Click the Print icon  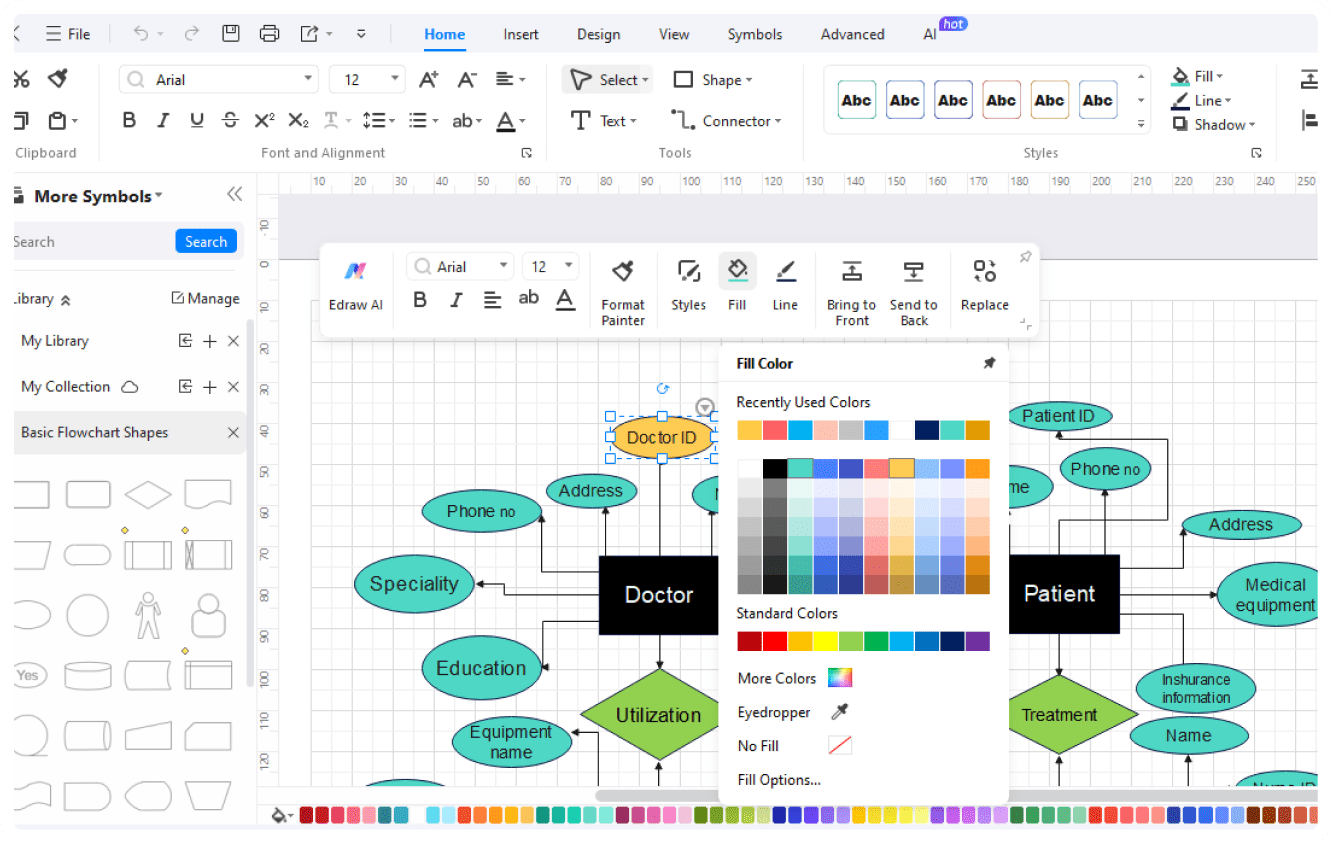click(269, 33)
